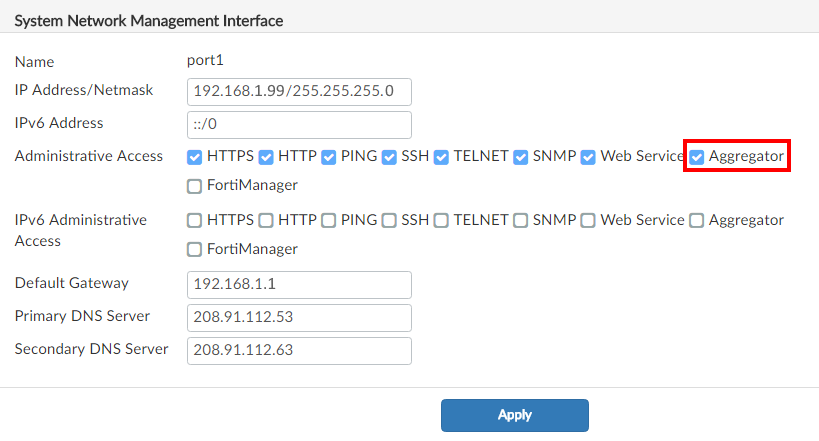Click the Apply button

pyautogui.click(x=514, y=415)
